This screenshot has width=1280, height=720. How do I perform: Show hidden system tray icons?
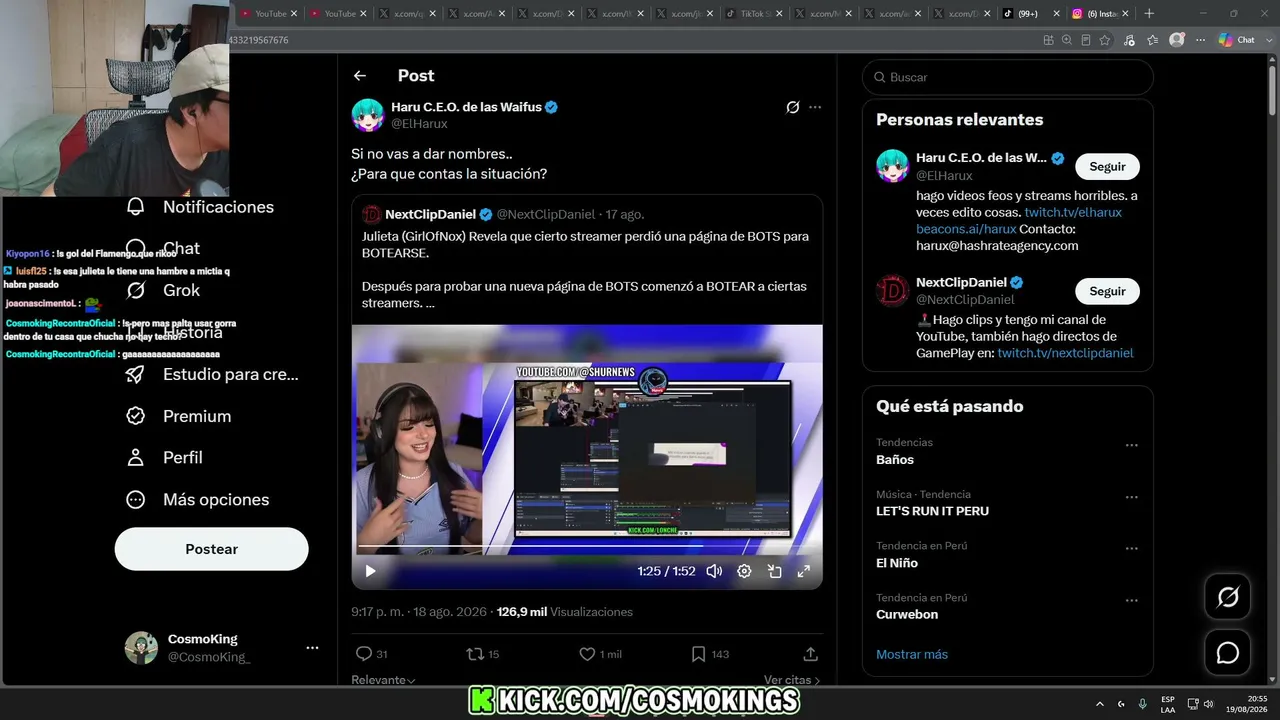(x=1100, y=704)
